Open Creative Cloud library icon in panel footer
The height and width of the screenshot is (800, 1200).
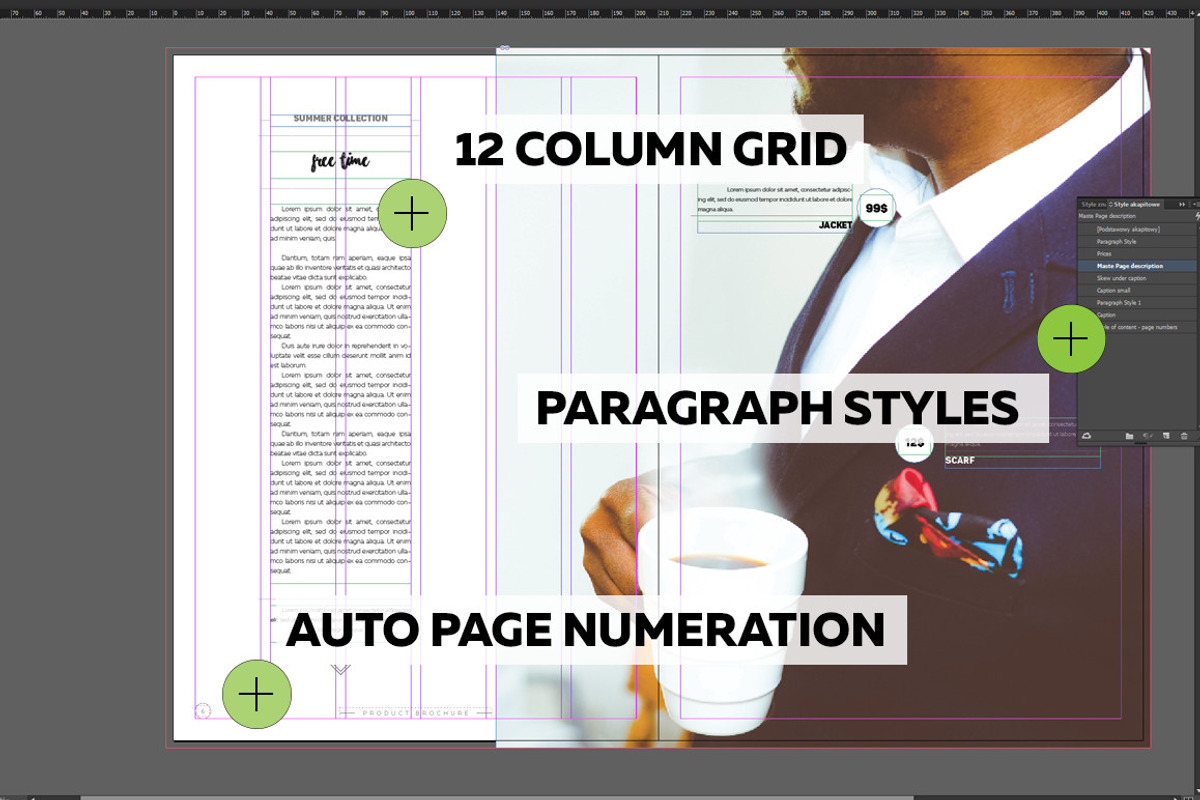[1086, 436]
